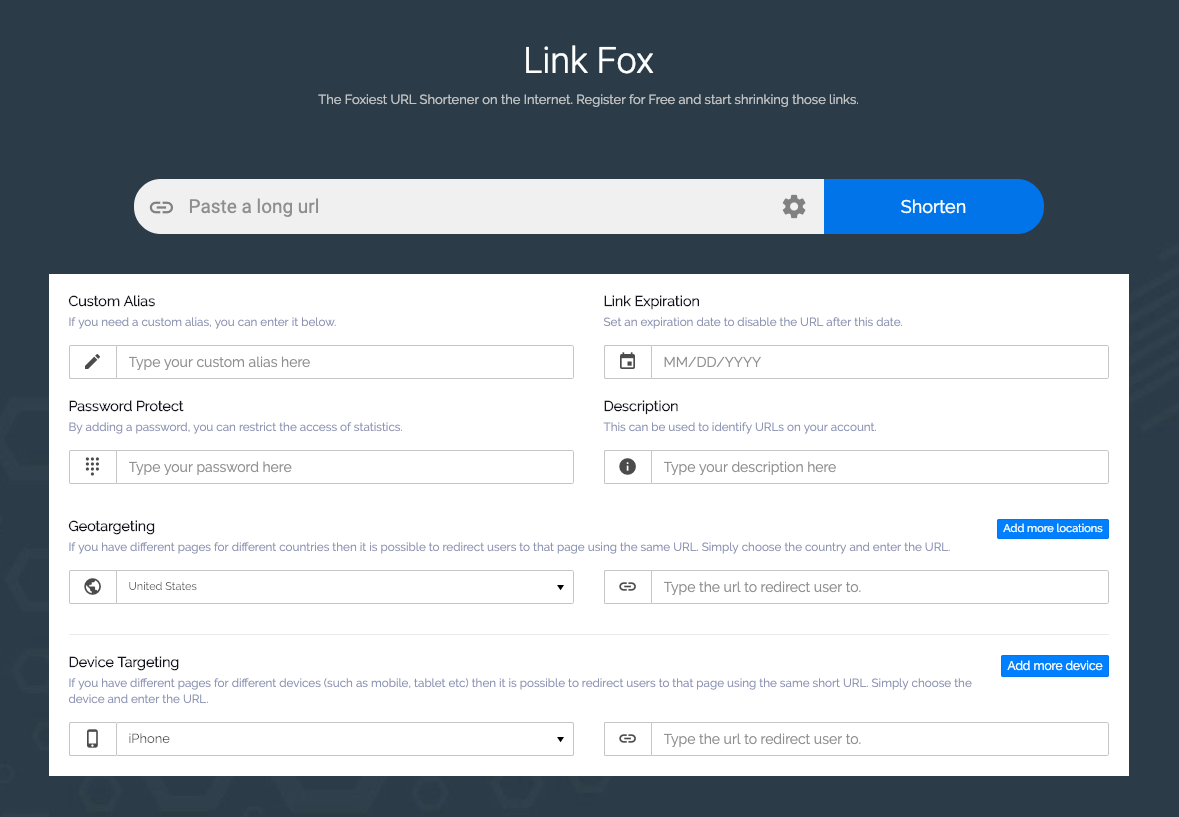Click the link icon inside the long URL field

[x=160, y=206]
